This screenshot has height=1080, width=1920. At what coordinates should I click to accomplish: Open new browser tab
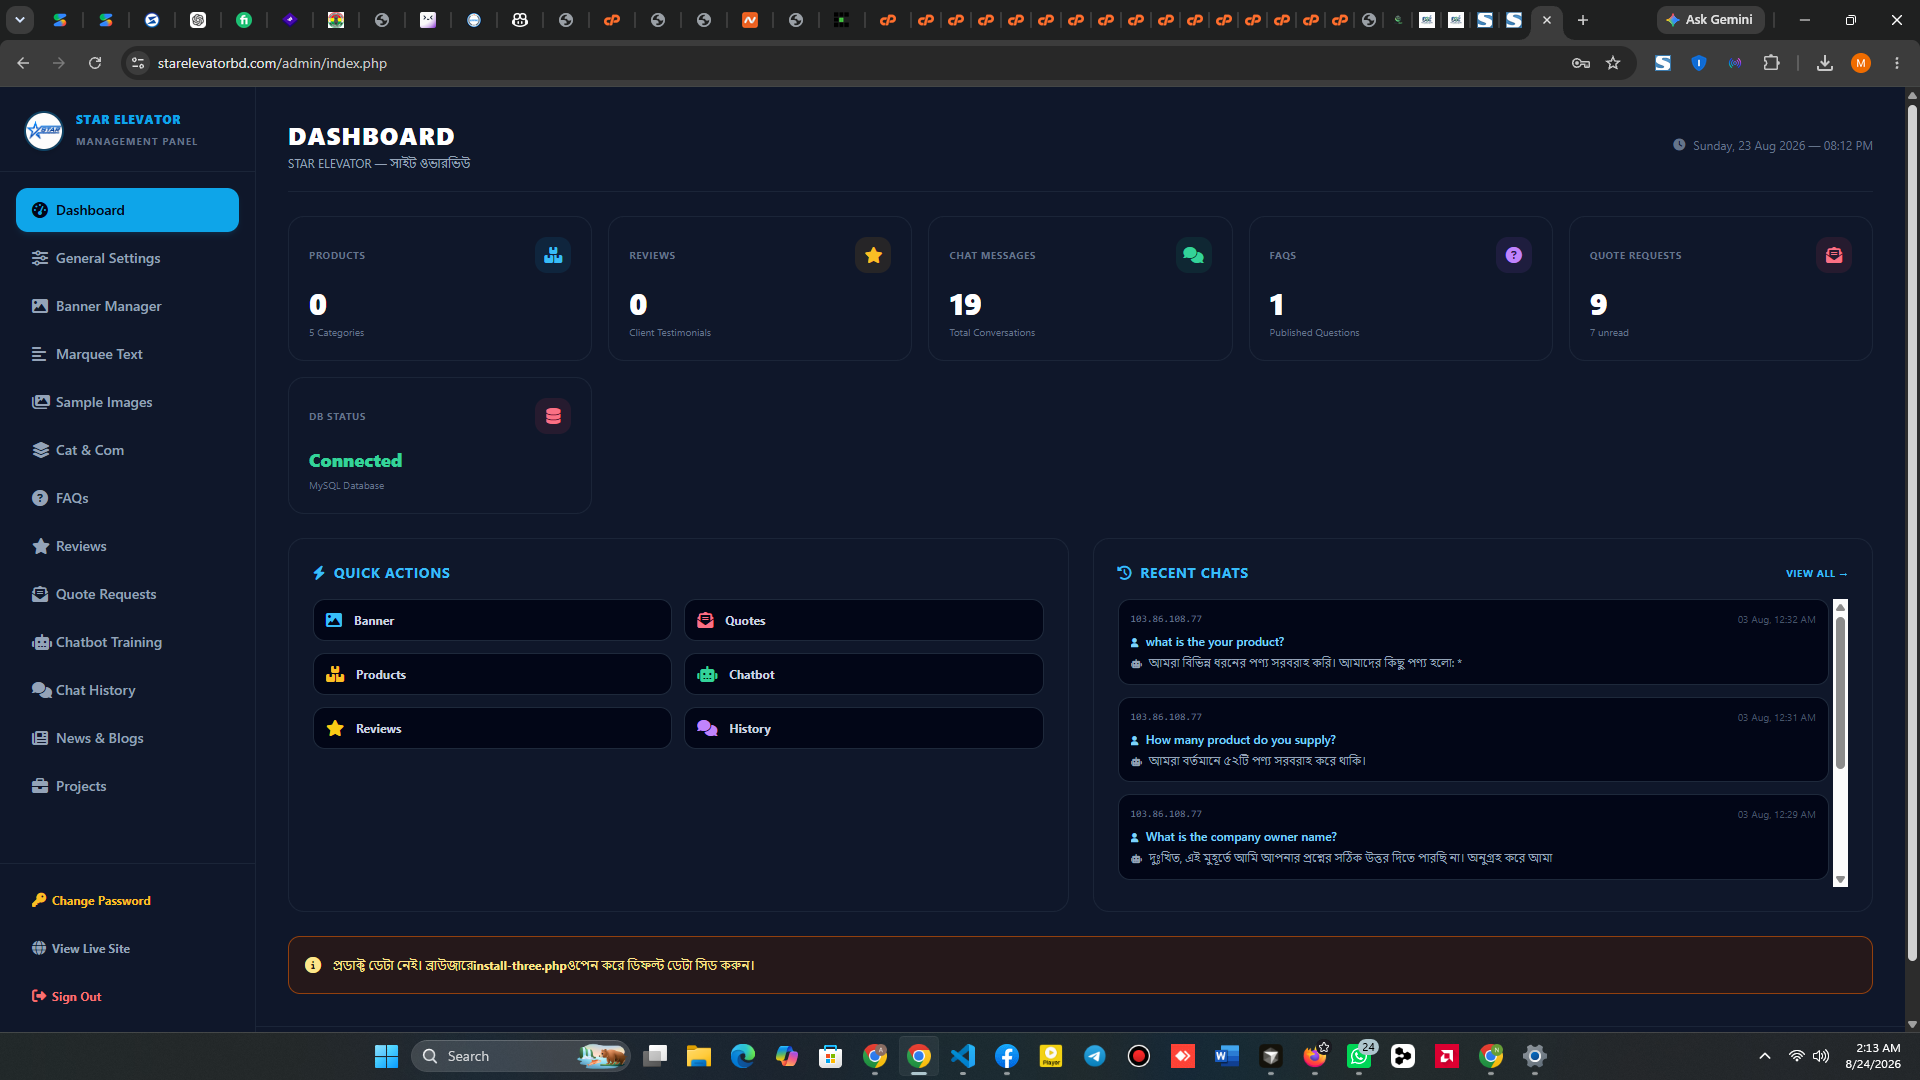pyautogui.click(x=1583, y=20)
